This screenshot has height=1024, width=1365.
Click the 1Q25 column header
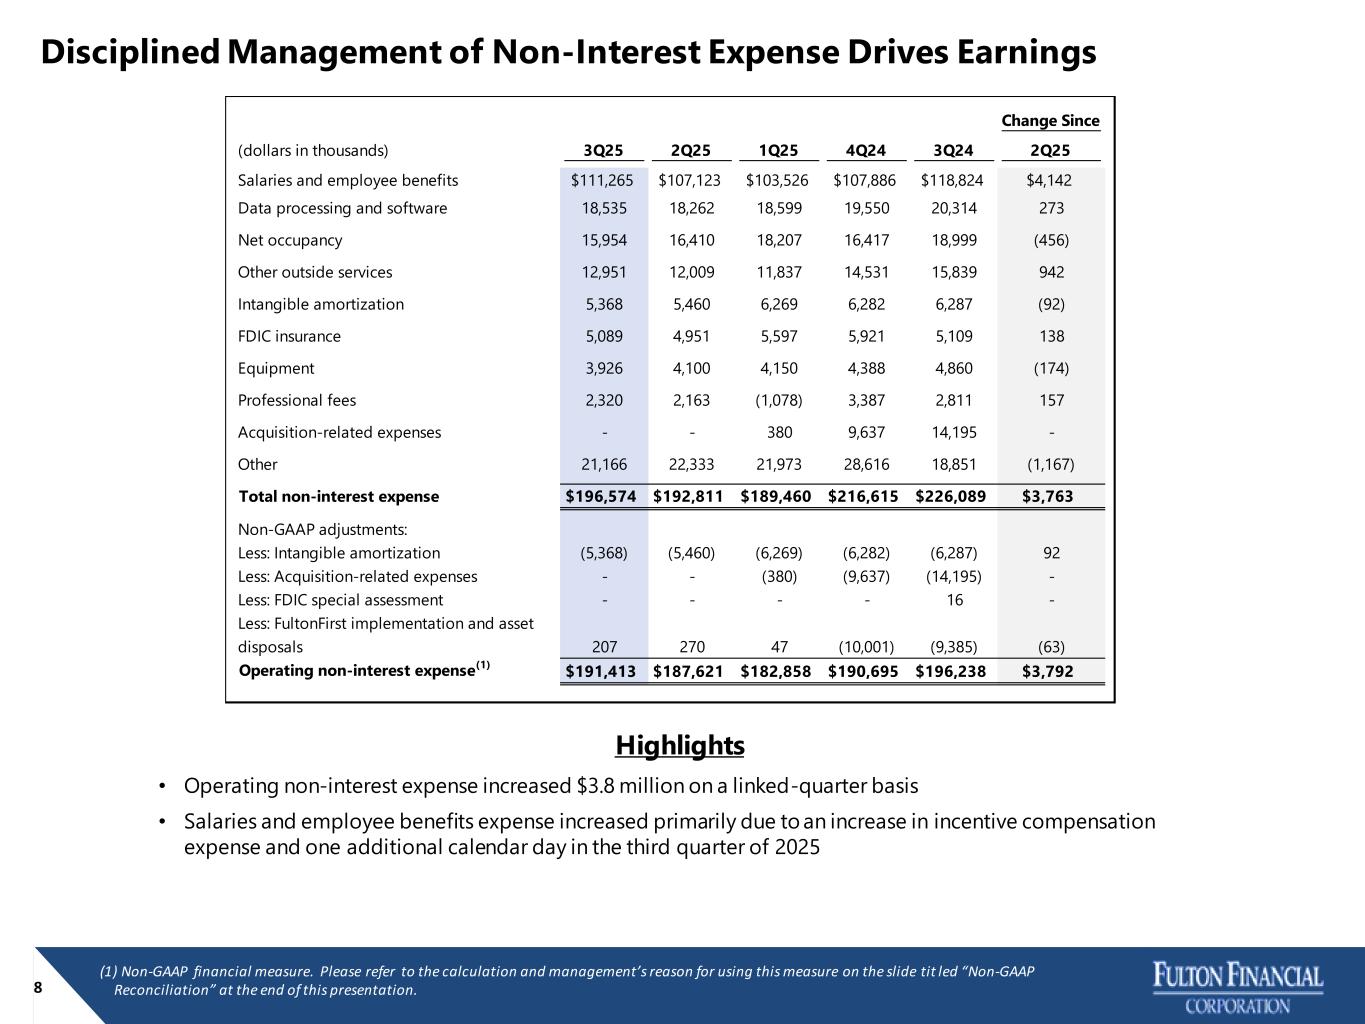pos(778,151)
